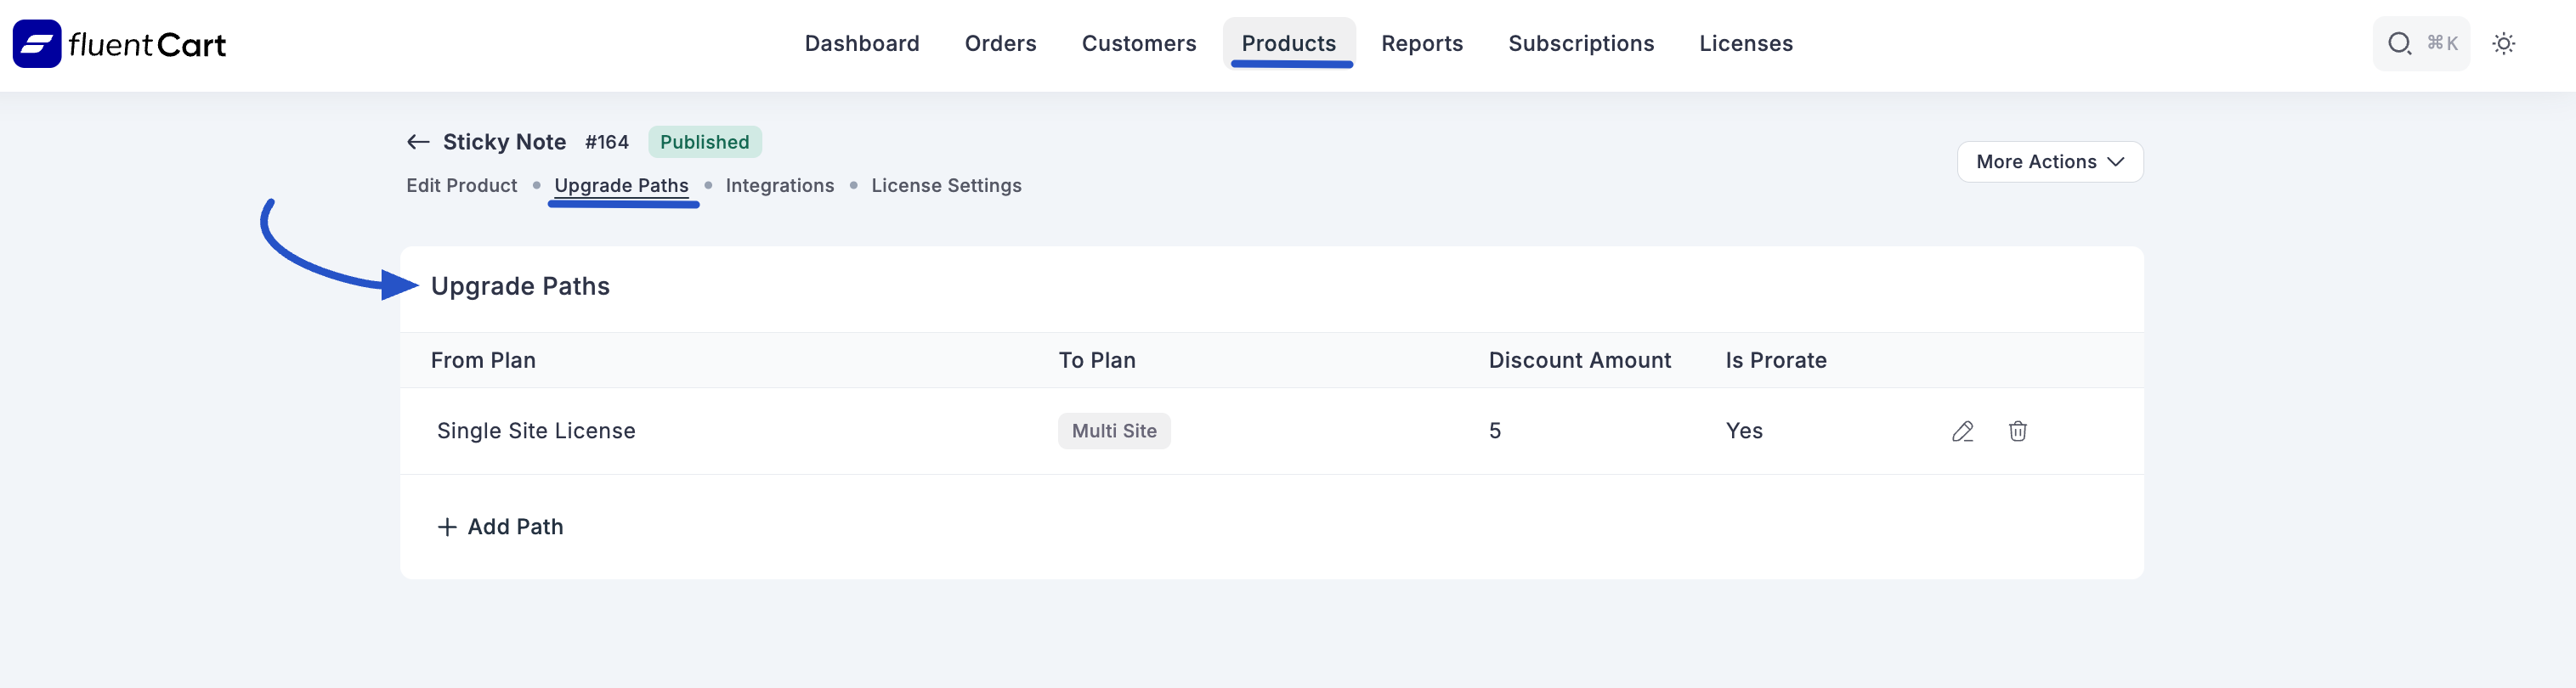The image size is (2576, 688).
Task: Open the Dashboard menu item
Action: click(x=861, y=44)
